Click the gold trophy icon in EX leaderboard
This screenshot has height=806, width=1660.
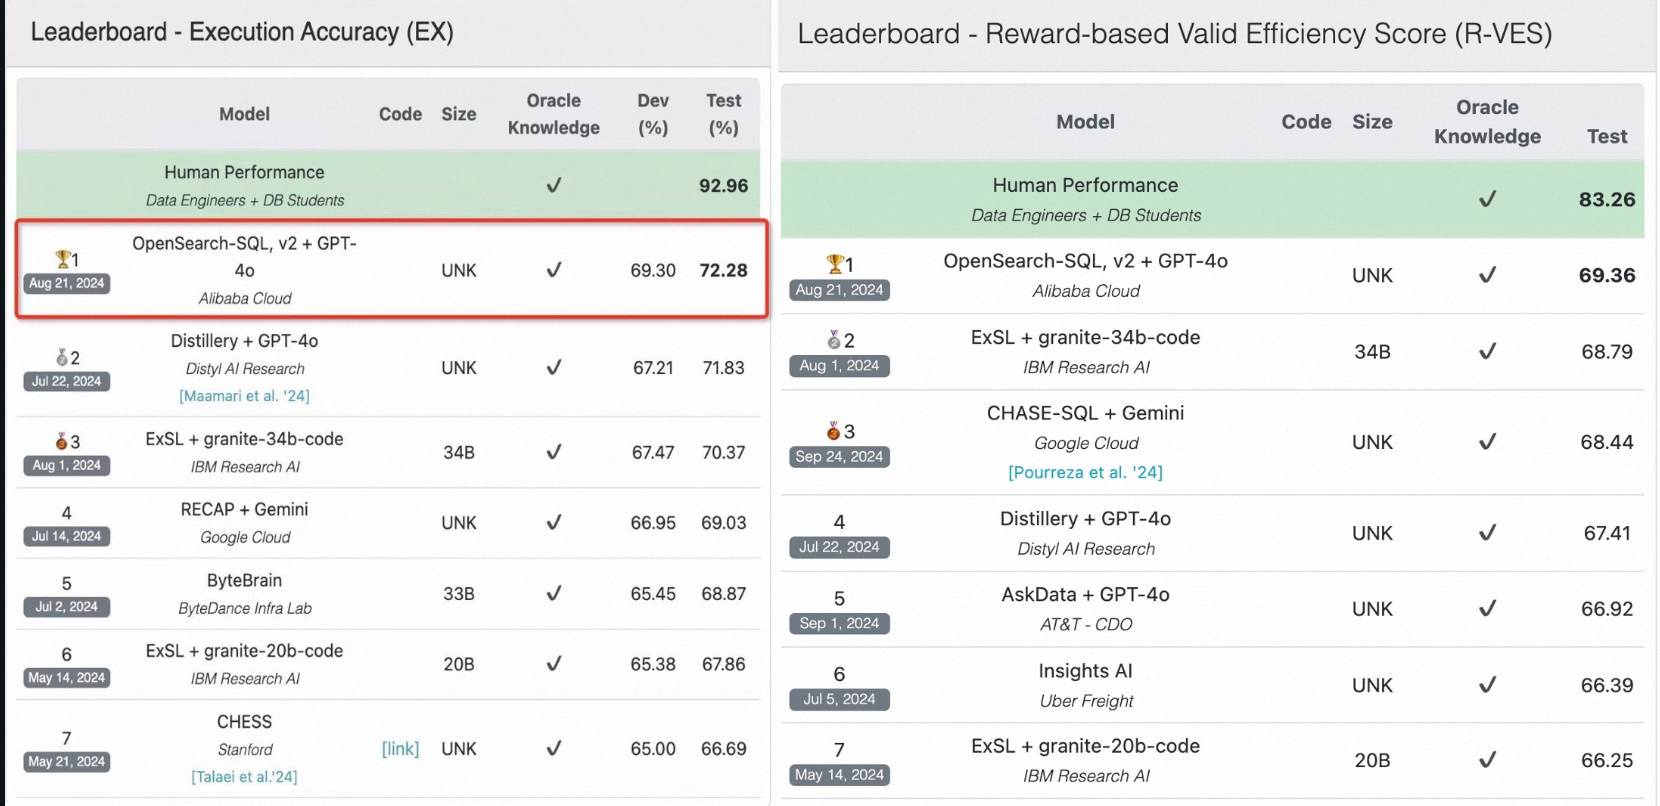[62, 259]
